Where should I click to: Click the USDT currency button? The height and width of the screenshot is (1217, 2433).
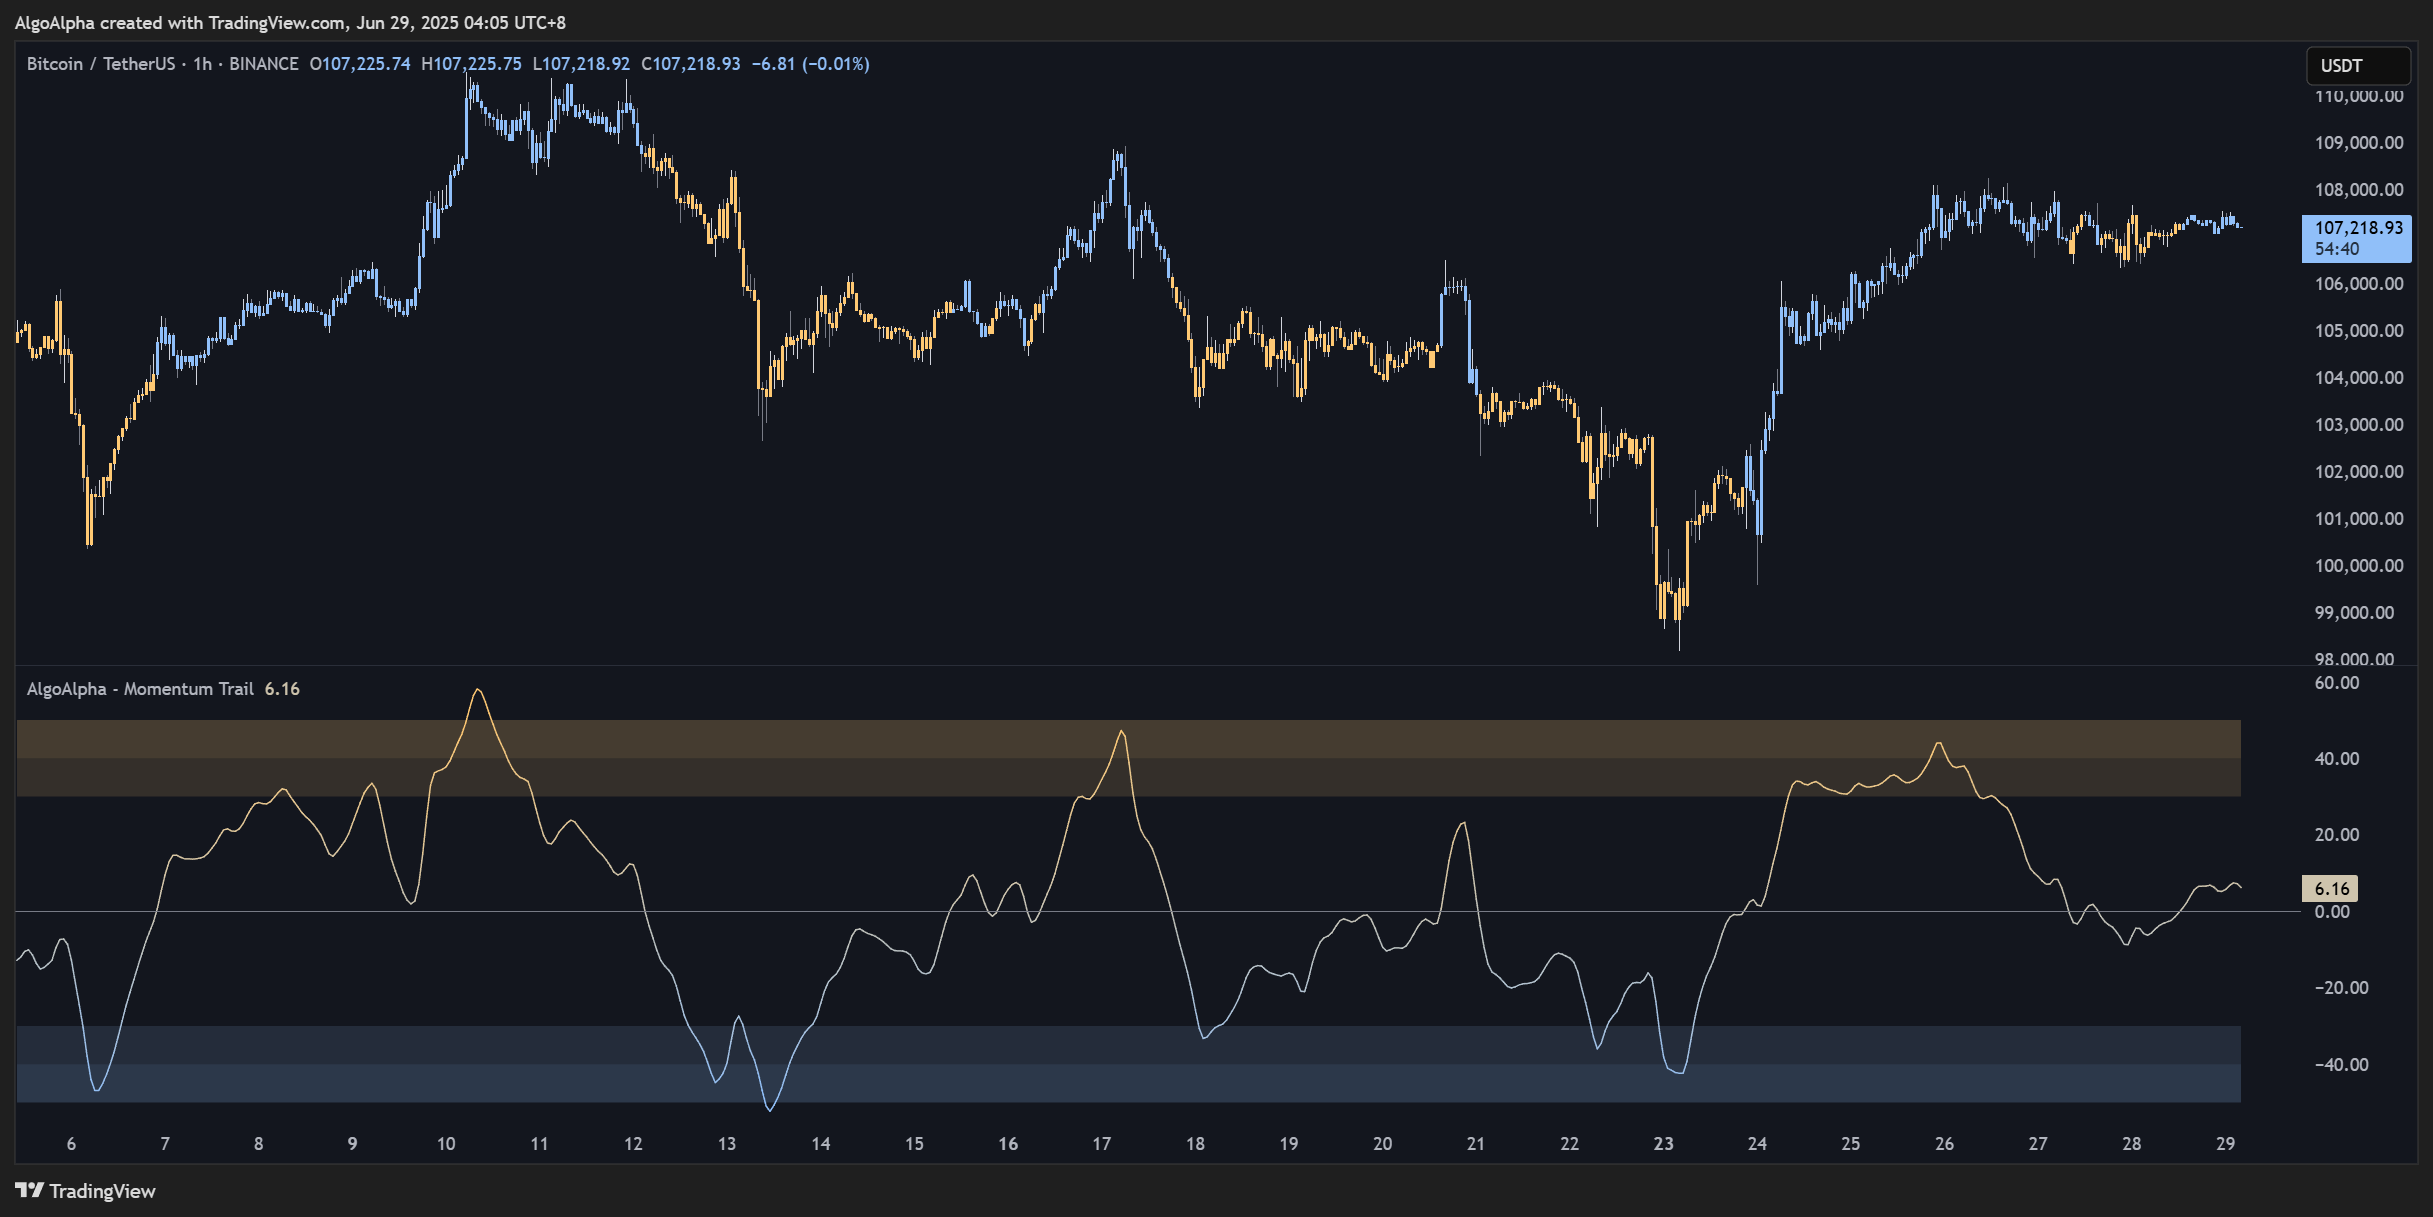pos(2358,66)
